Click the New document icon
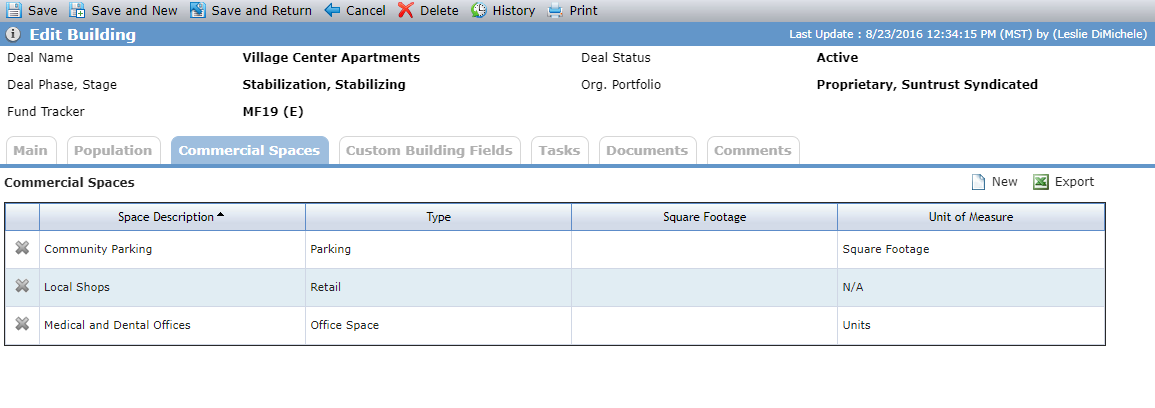Screen dimensions: 1155x408 click(978, 182)
